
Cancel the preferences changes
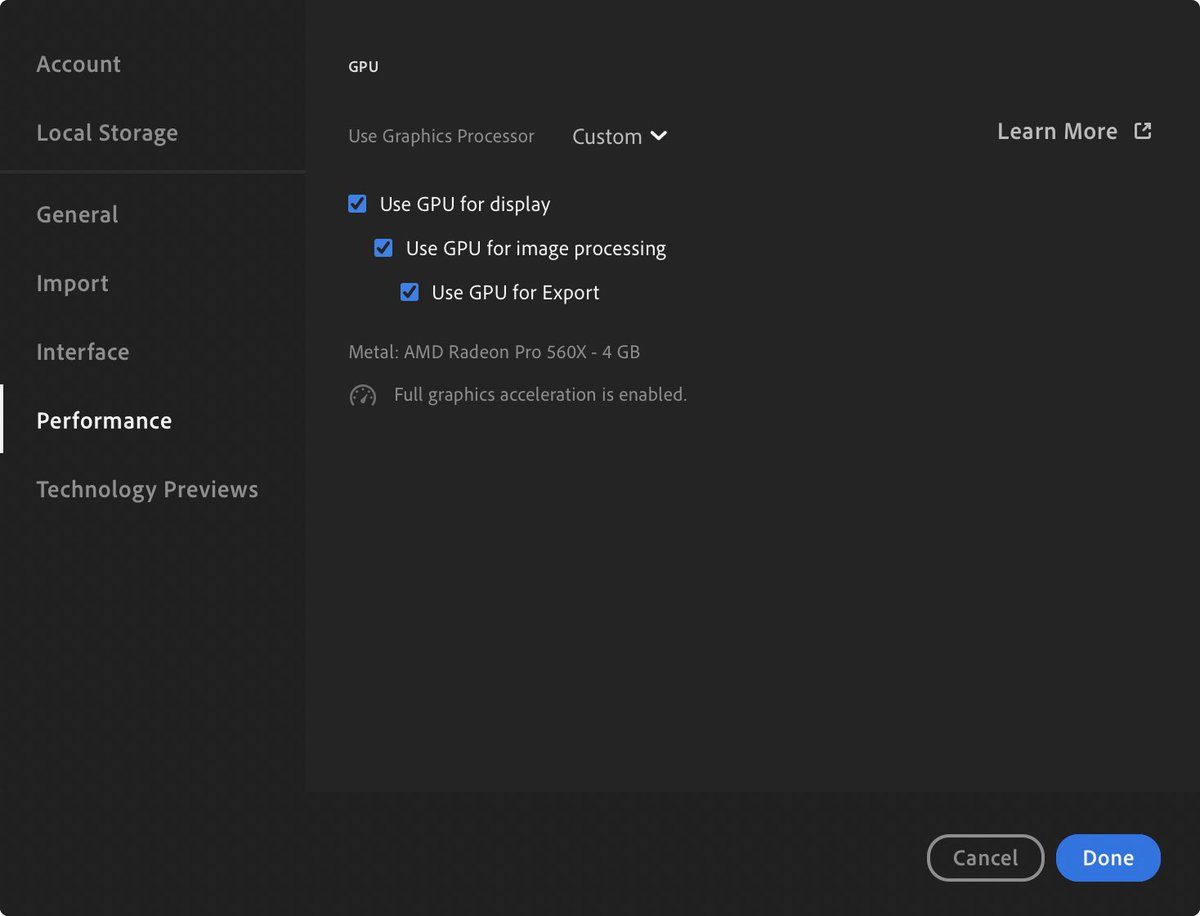[985, 857]
